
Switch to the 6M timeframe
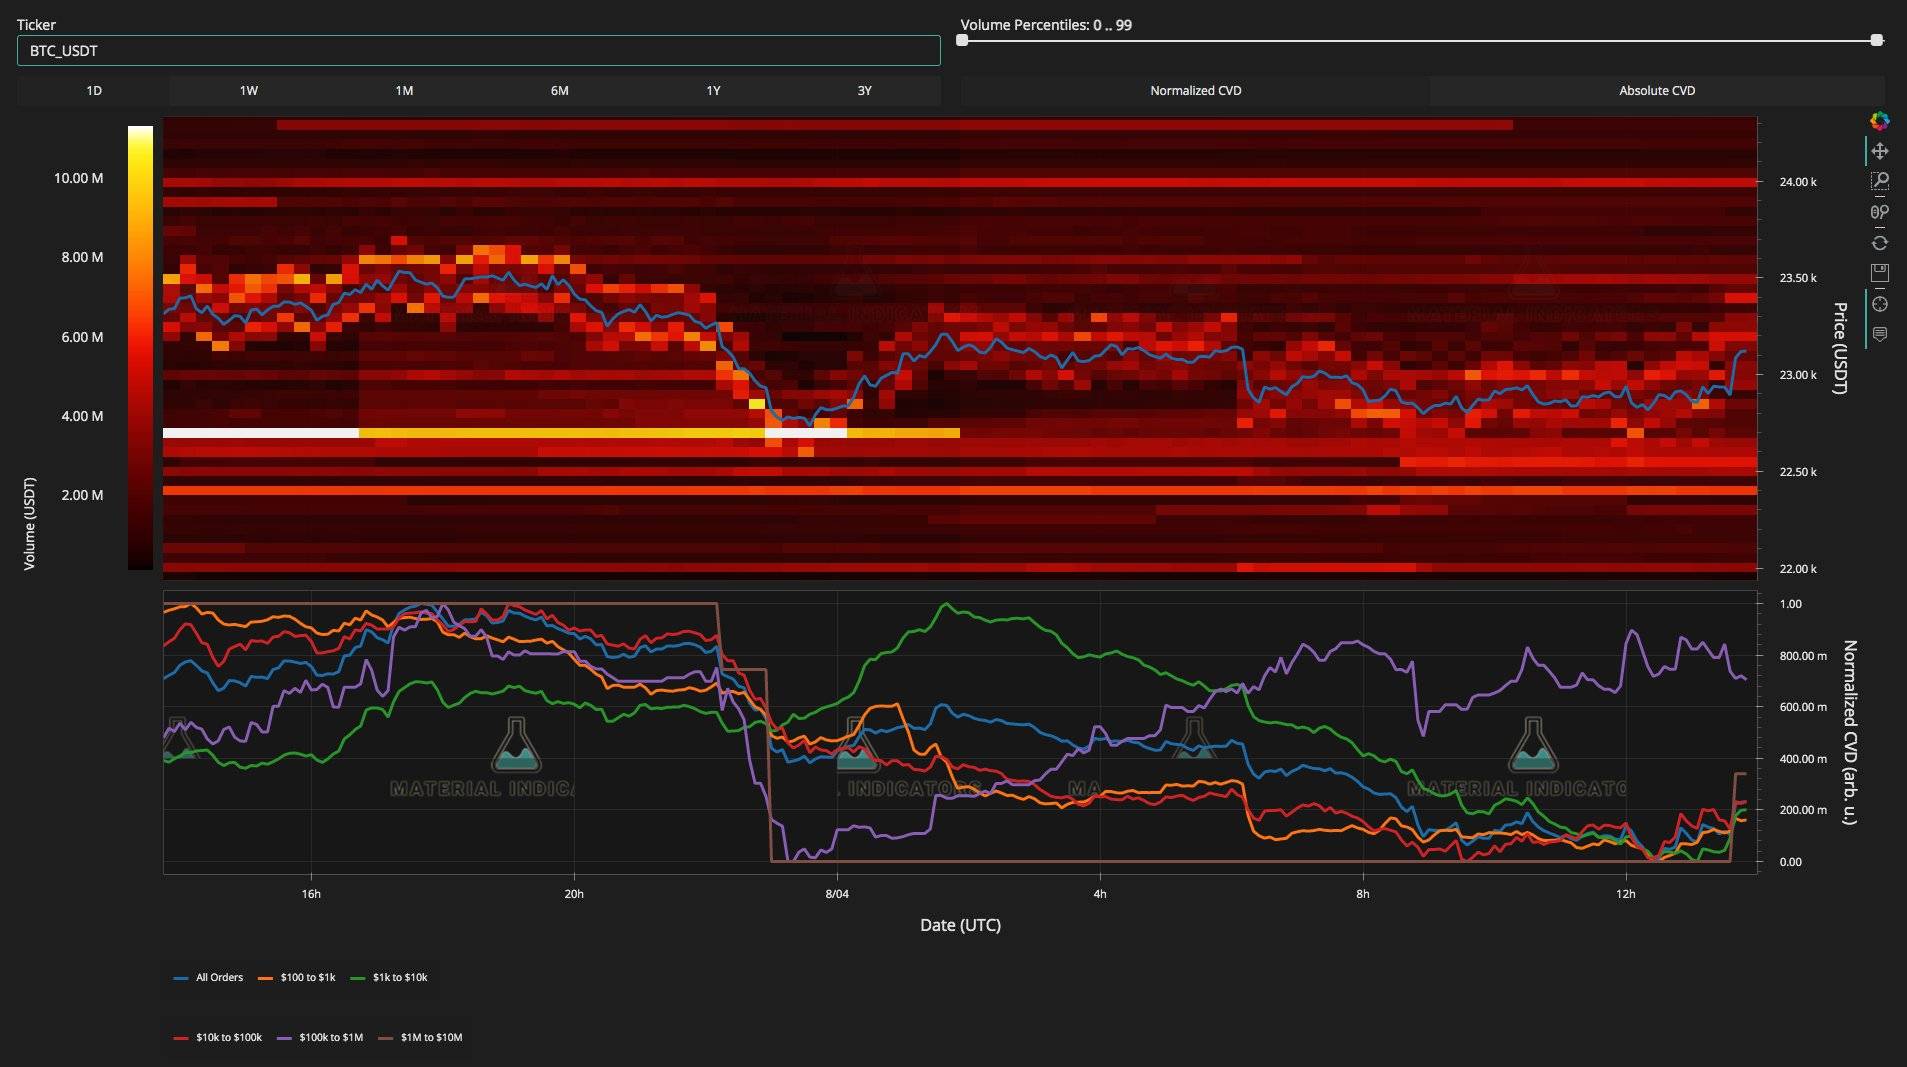[x=559, y=90]
